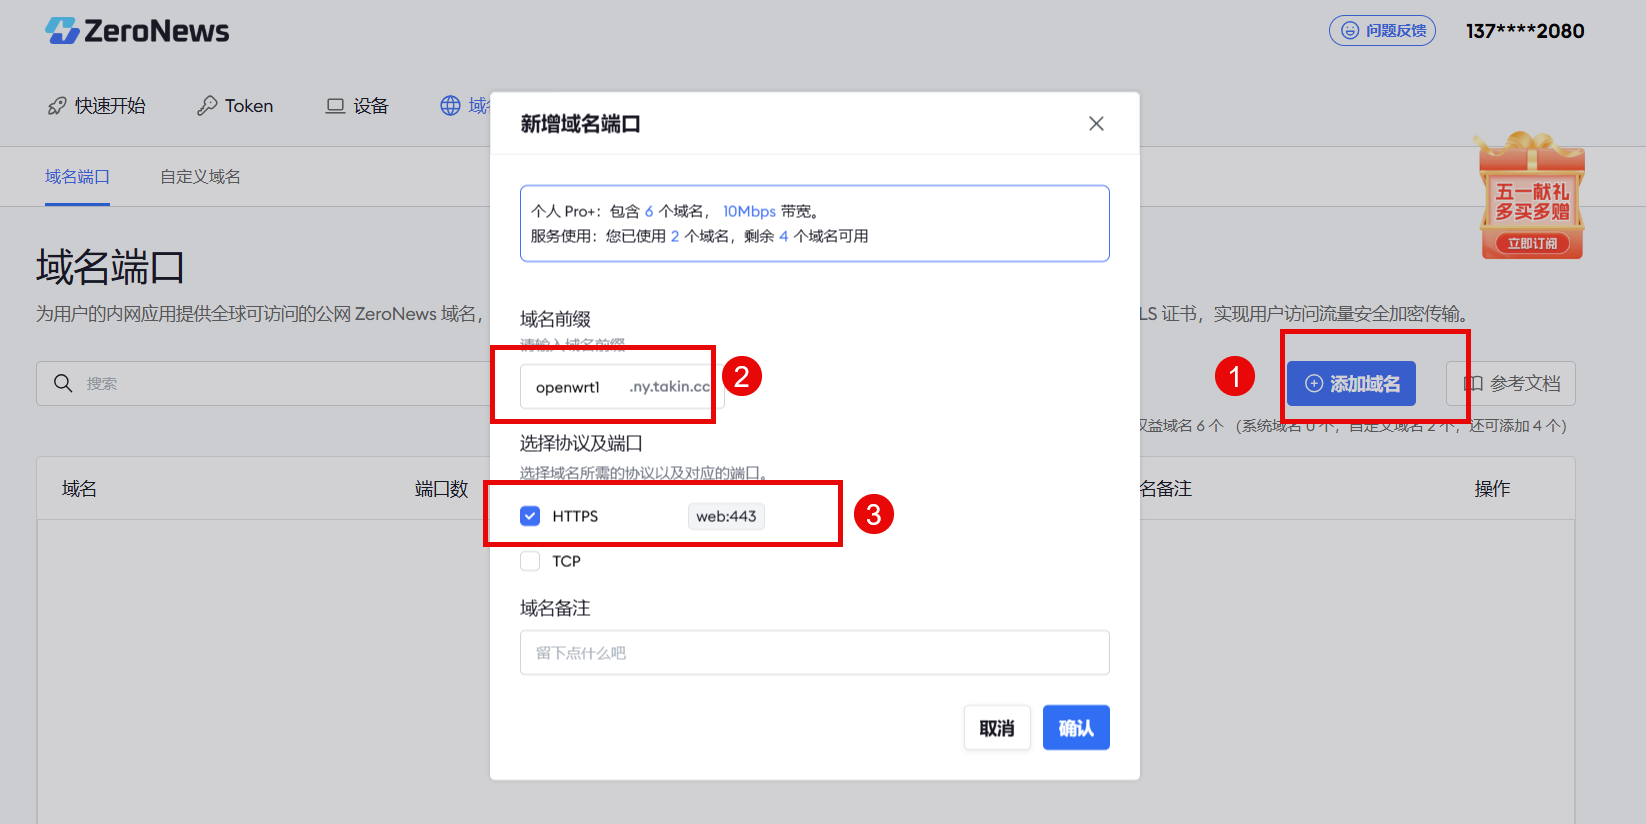Click the 端口数 column header

click(441, 489)
